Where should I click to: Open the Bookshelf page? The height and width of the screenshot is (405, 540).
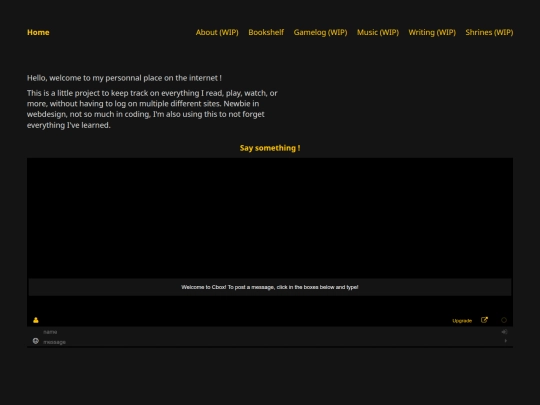[x=266, y=32]
